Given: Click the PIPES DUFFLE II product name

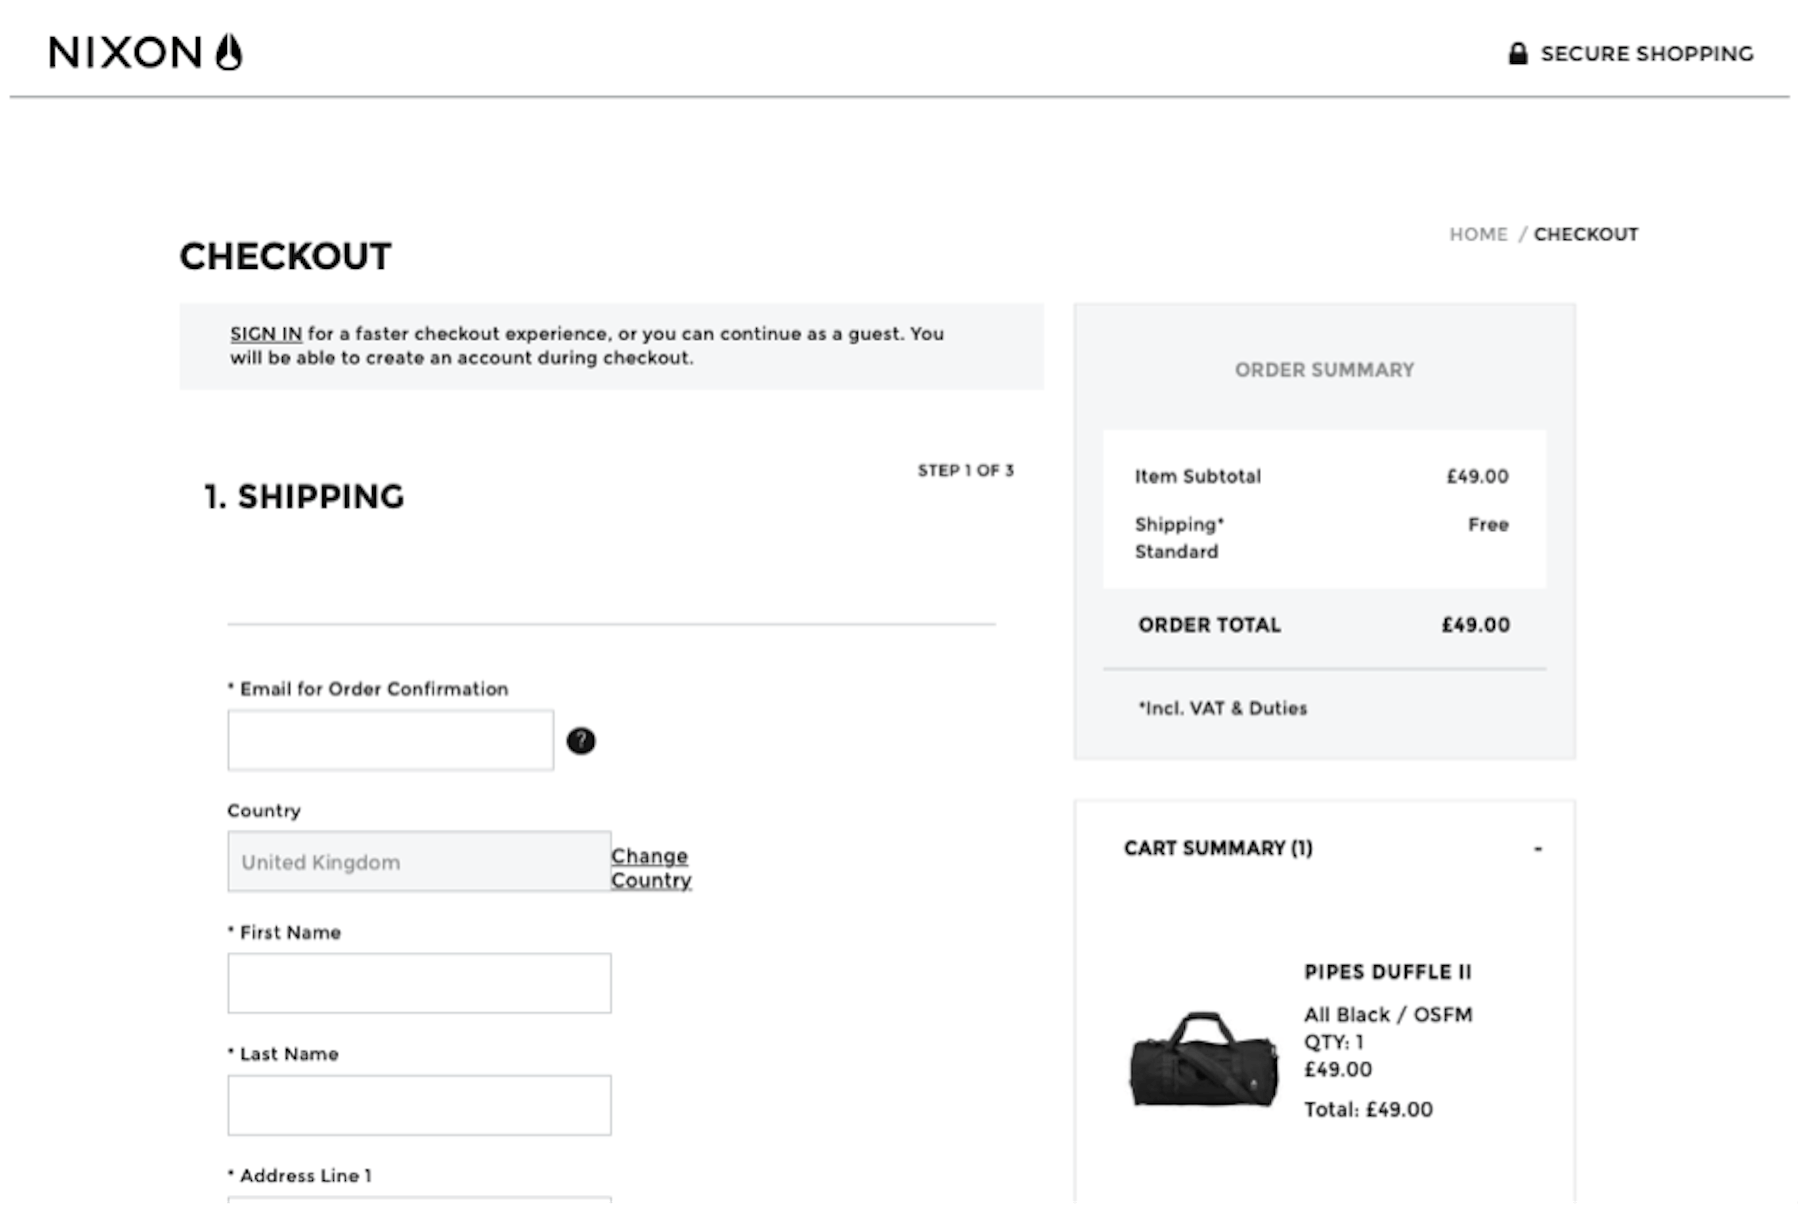Looking at the screenshot, I should [1388, 972].
